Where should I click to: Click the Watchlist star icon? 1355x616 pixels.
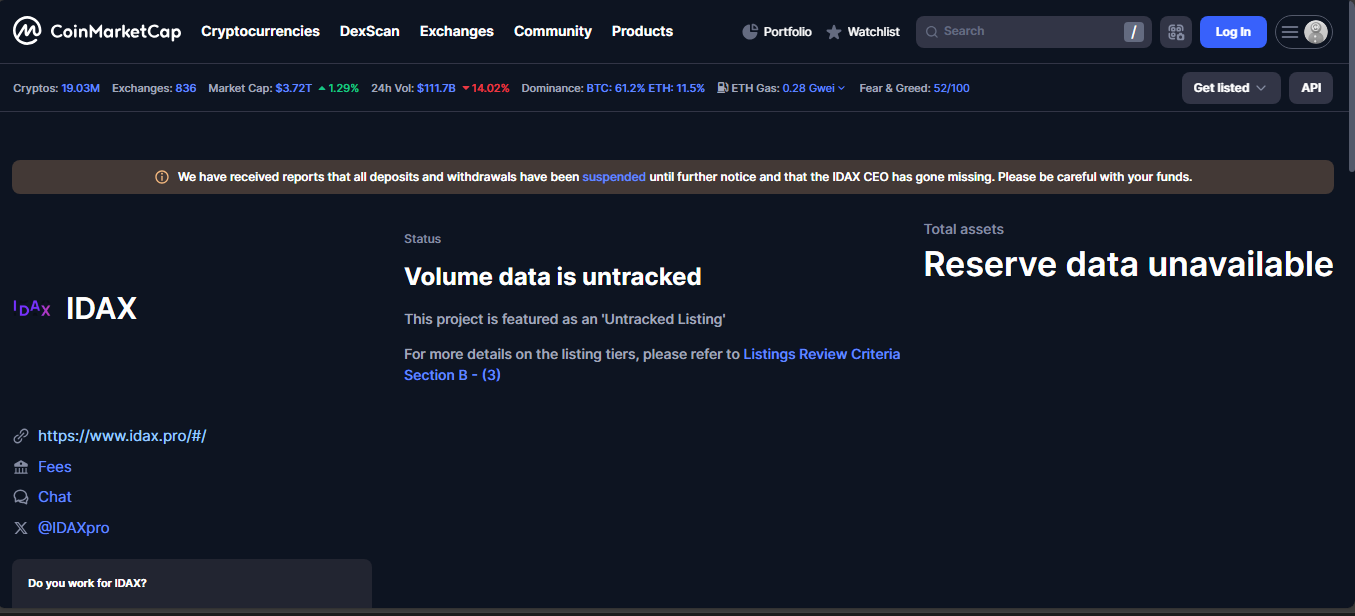point(834,32)
